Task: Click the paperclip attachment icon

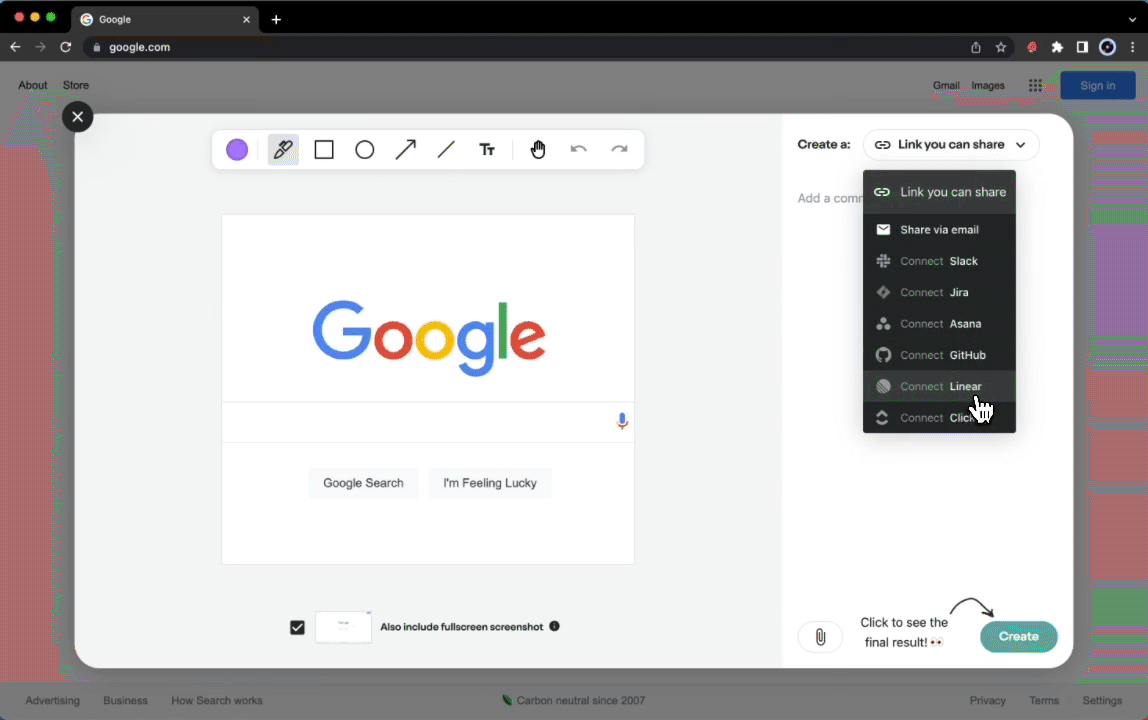Action: 820,637
